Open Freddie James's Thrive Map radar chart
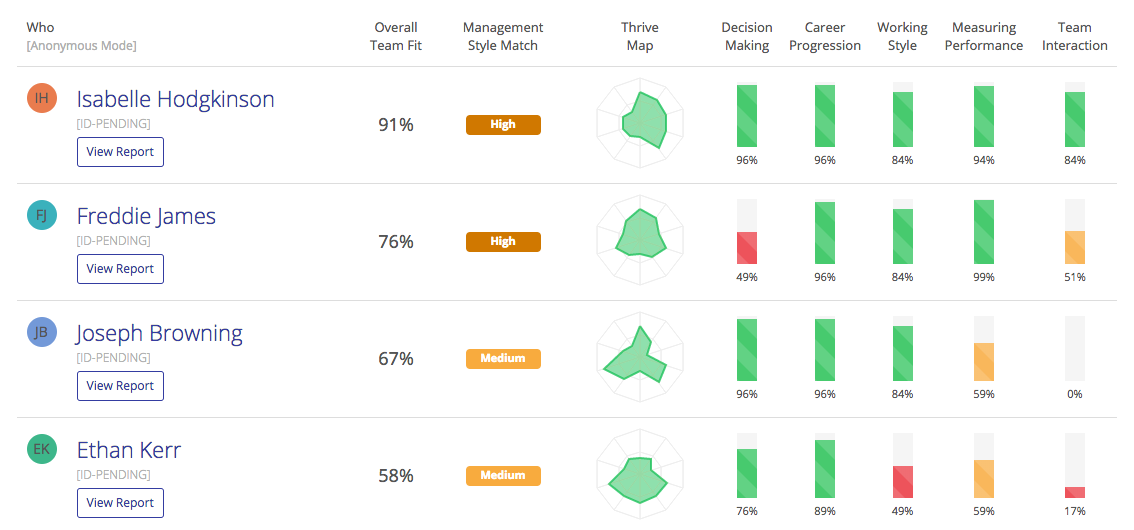This screenshot has width=1134, height=530. point(640,242)
